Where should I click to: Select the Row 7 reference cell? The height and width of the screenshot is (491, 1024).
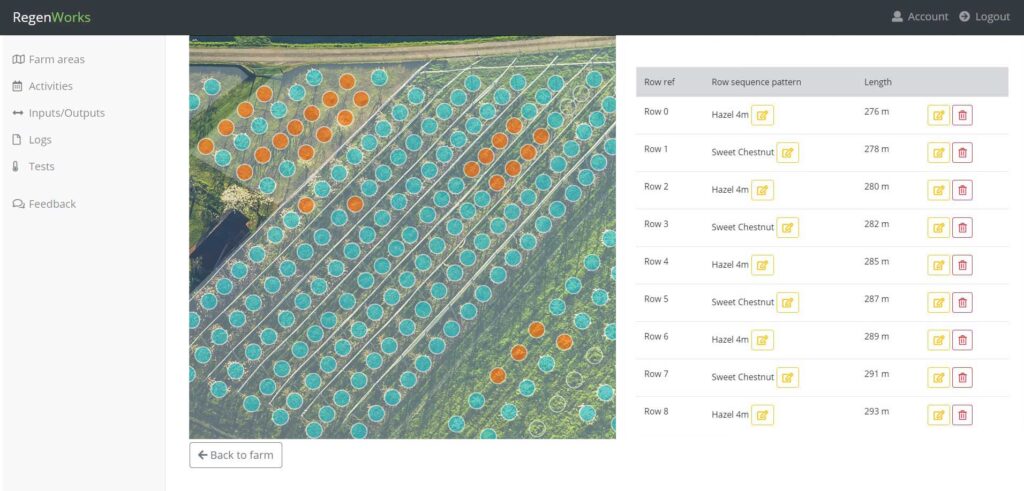point(656,373)
